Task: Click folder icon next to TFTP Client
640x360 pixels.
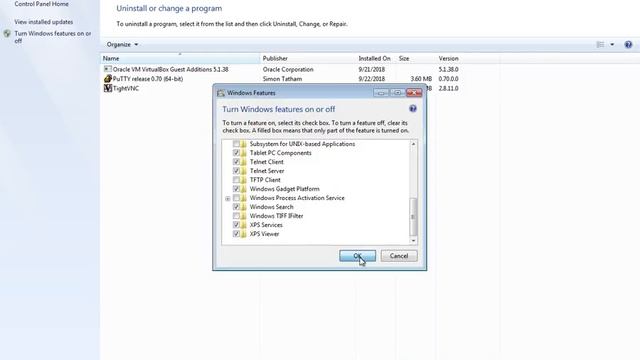Action: coord(244,180)
